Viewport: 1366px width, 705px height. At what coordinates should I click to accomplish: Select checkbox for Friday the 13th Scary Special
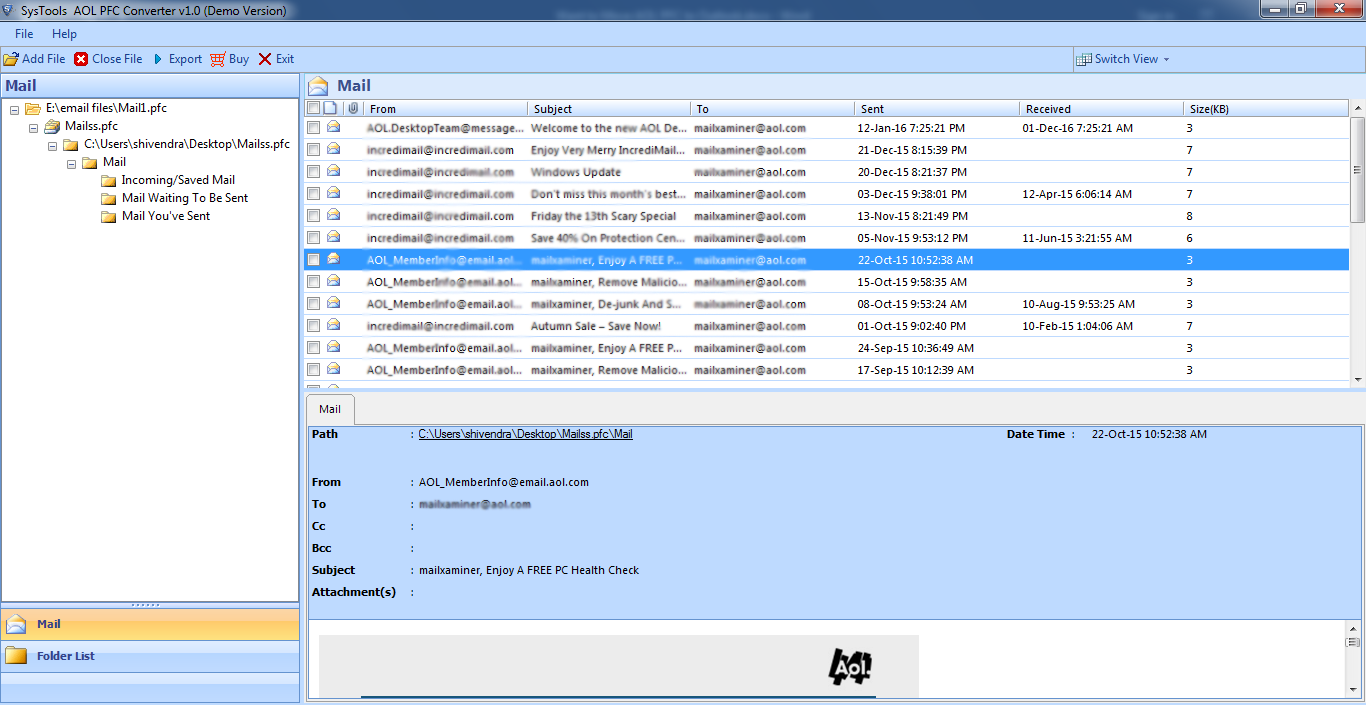(313, 216)
